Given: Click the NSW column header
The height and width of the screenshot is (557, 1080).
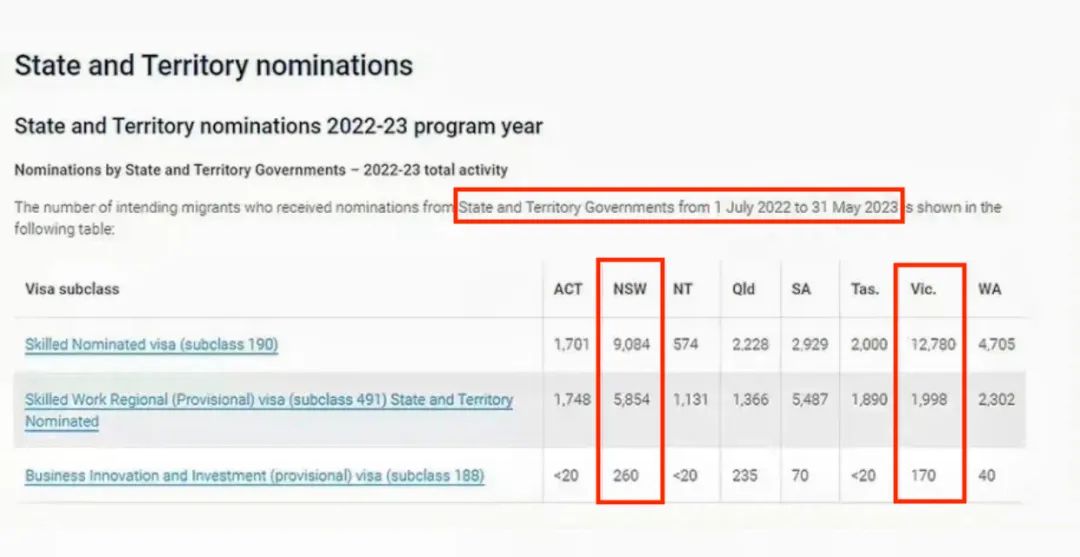Looking at the screenshot, I should (x=630, y=289).
